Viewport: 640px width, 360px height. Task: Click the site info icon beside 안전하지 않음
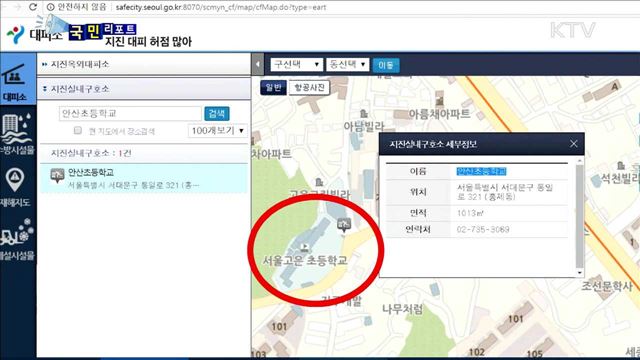point(51,7)
